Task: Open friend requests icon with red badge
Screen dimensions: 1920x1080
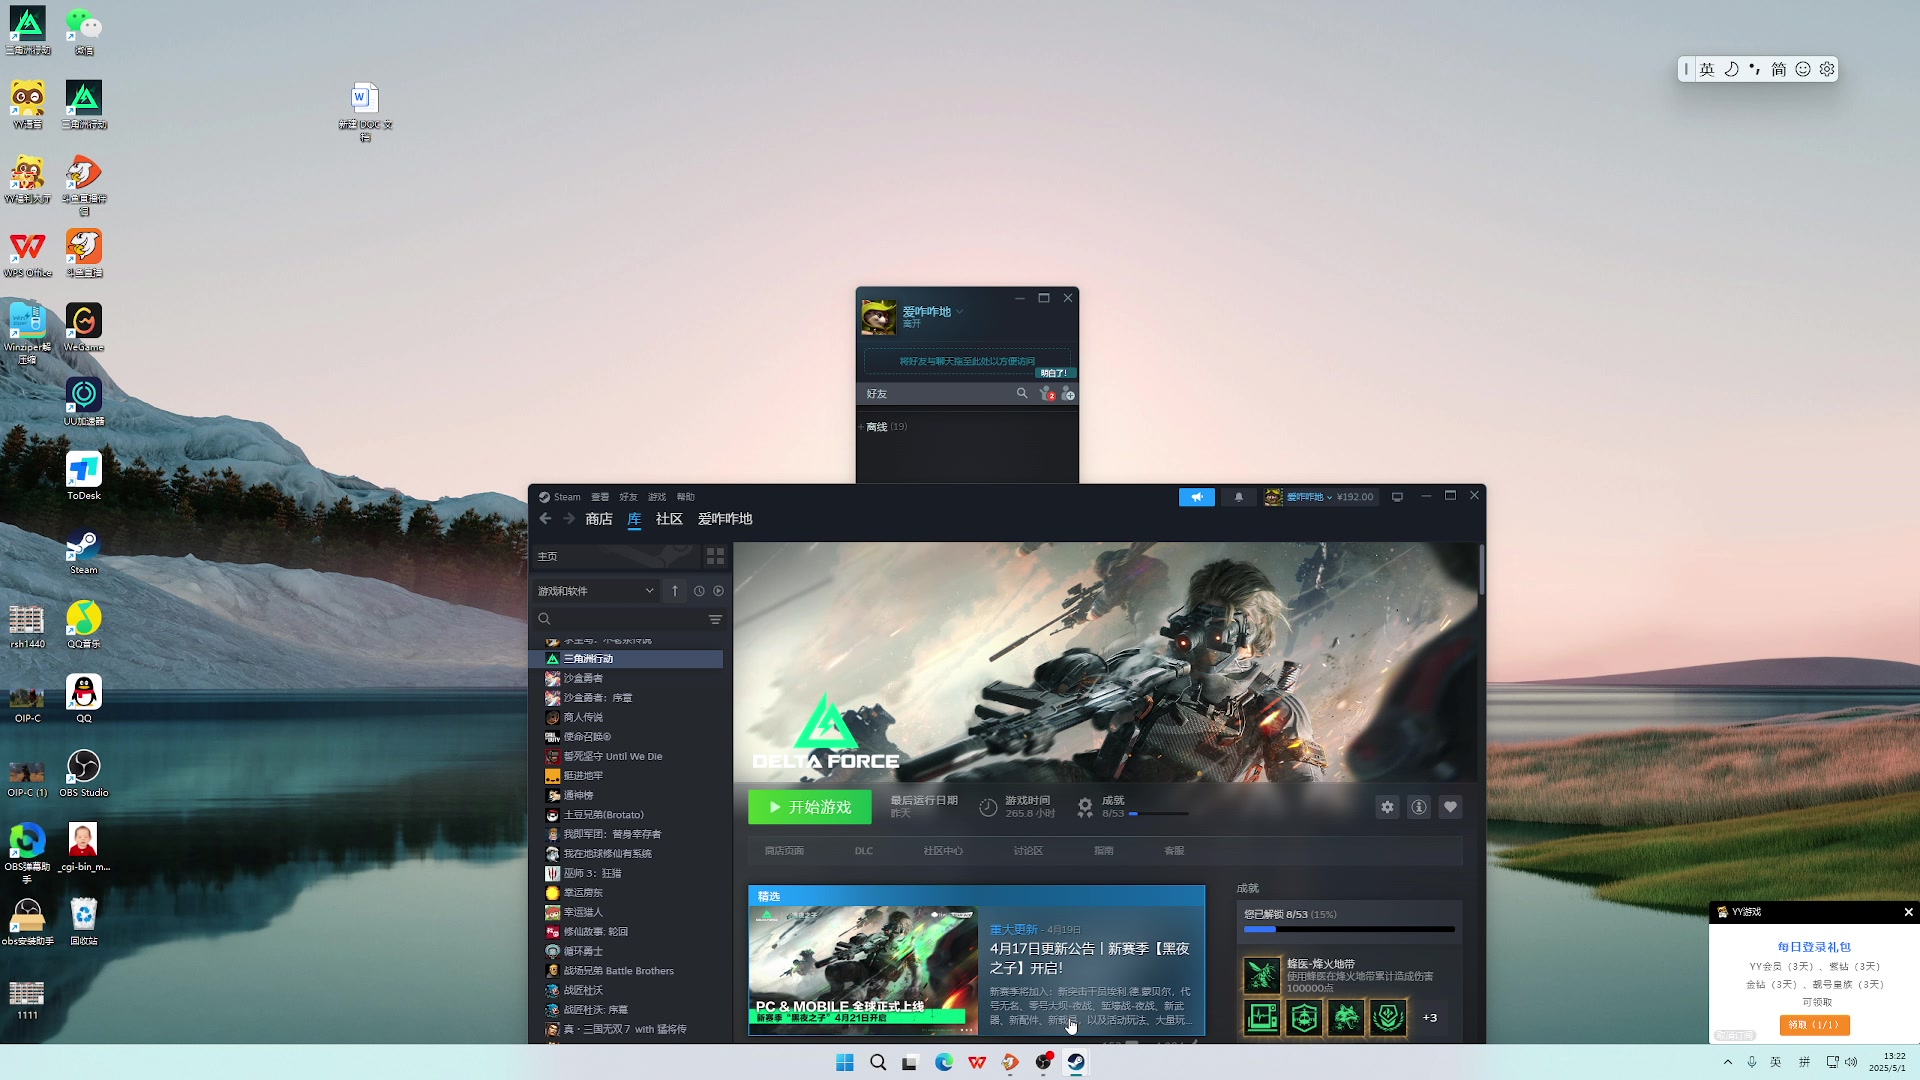Action: 1047,394
